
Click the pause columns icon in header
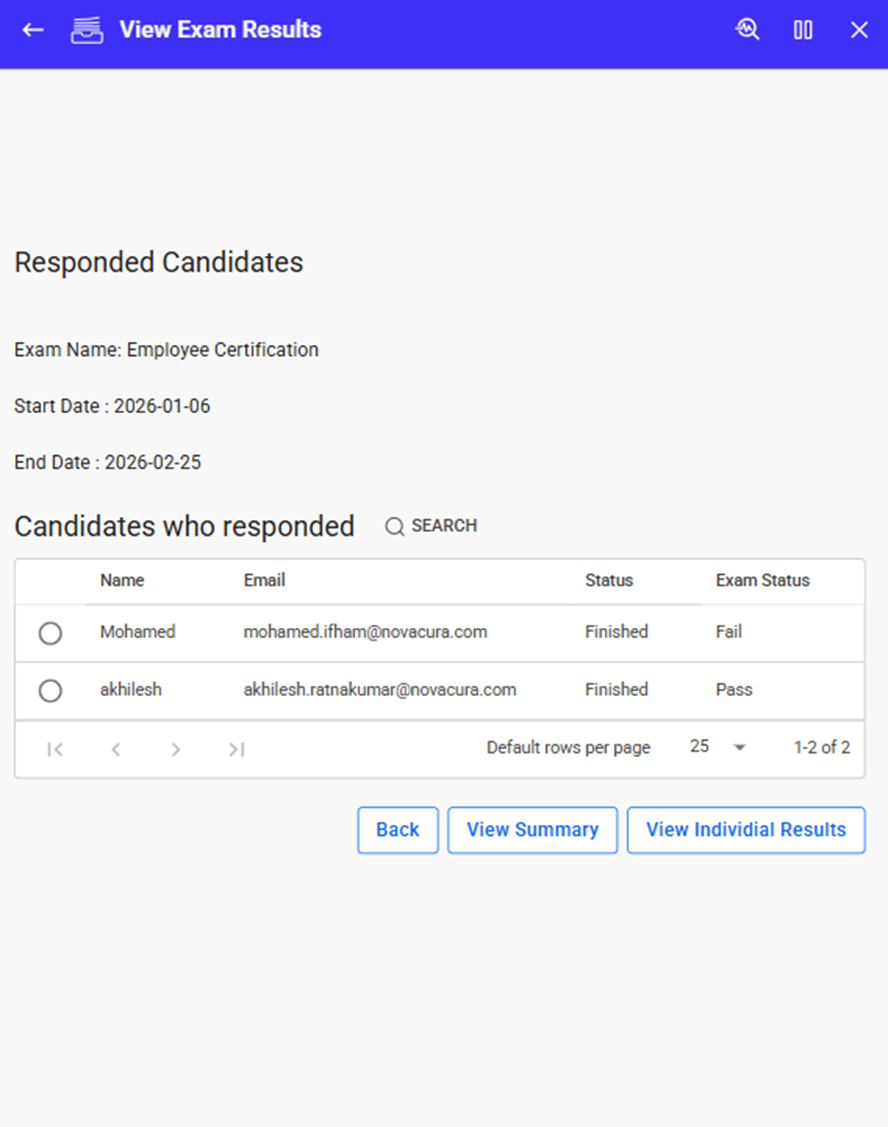click(x=803, y=30)
